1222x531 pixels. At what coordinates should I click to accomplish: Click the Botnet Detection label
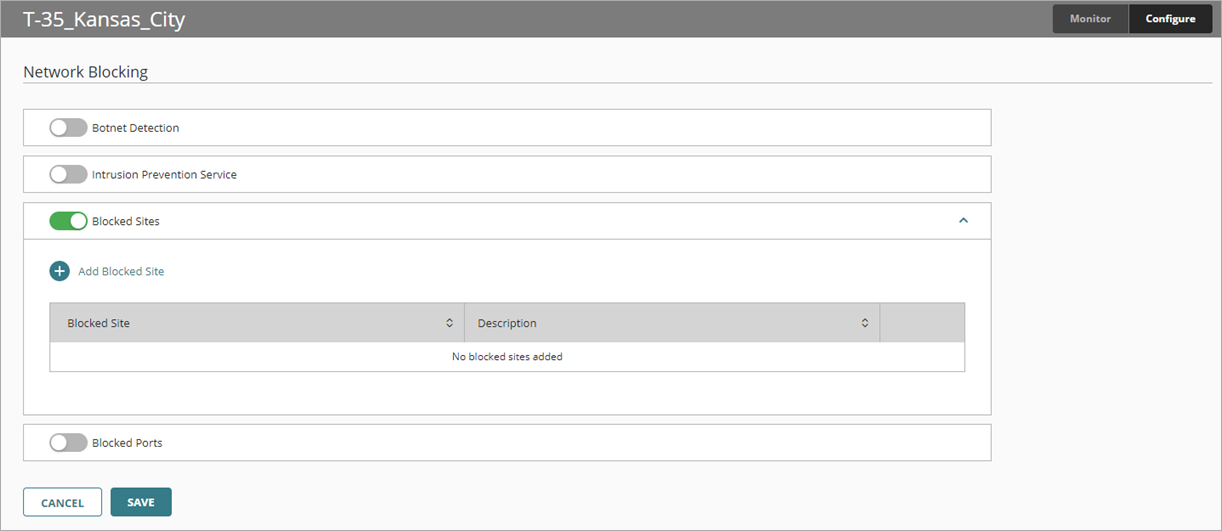point(136,128)
